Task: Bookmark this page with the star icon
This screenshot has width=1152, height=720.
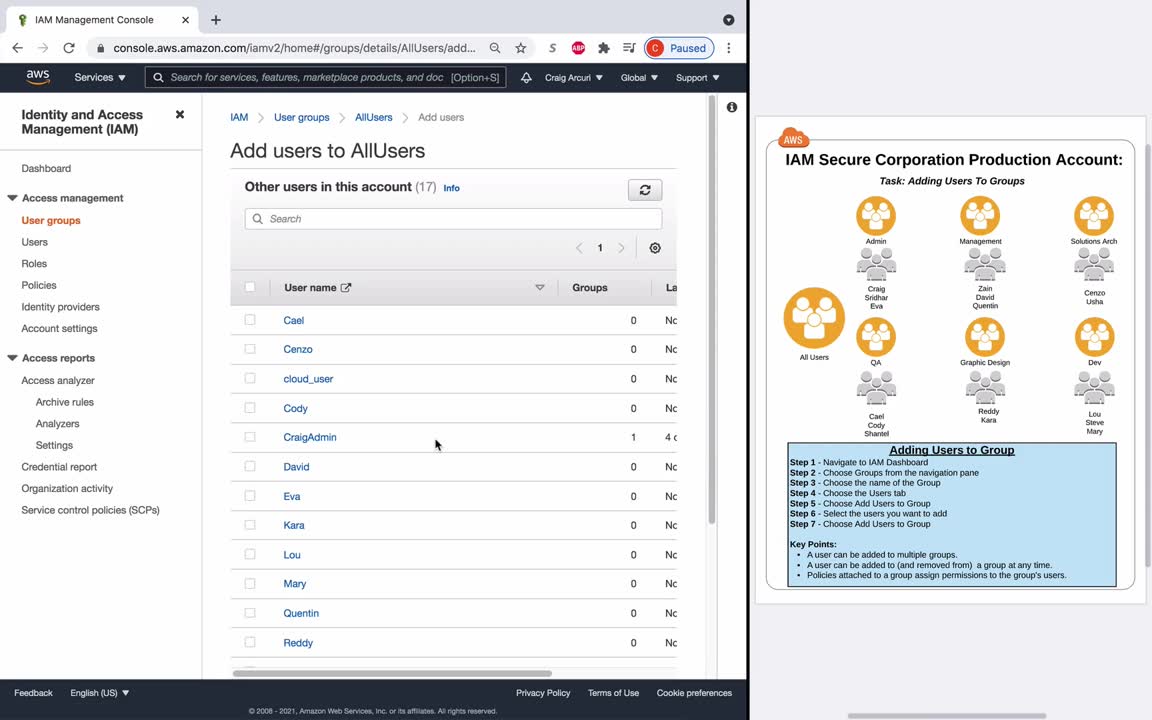Action: pos(521,48)
